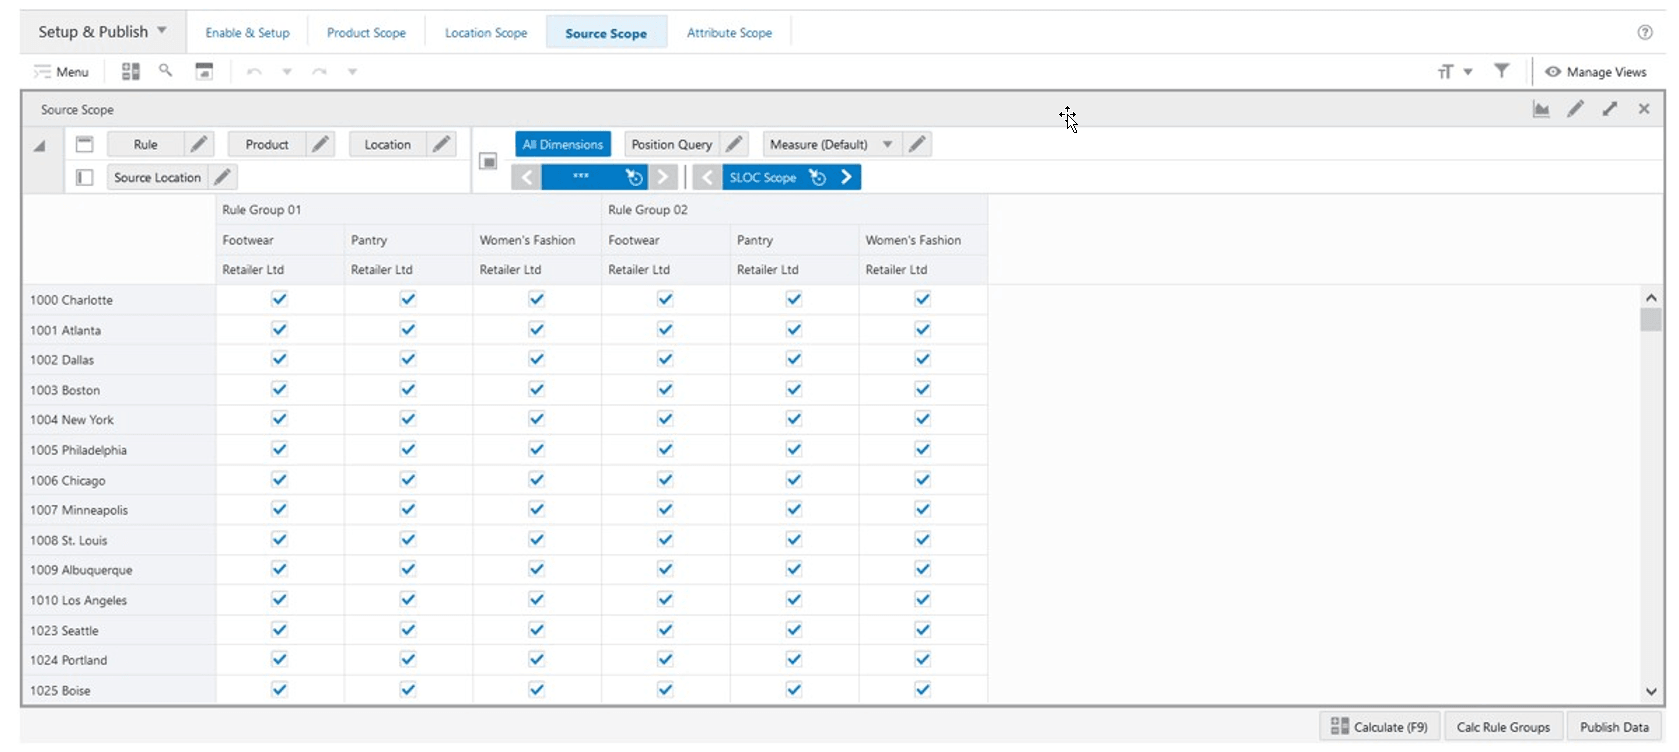This screenshot has height=752, width=1679.
Task: Click the Publish Data button
Action: (x=1614, y=727)
